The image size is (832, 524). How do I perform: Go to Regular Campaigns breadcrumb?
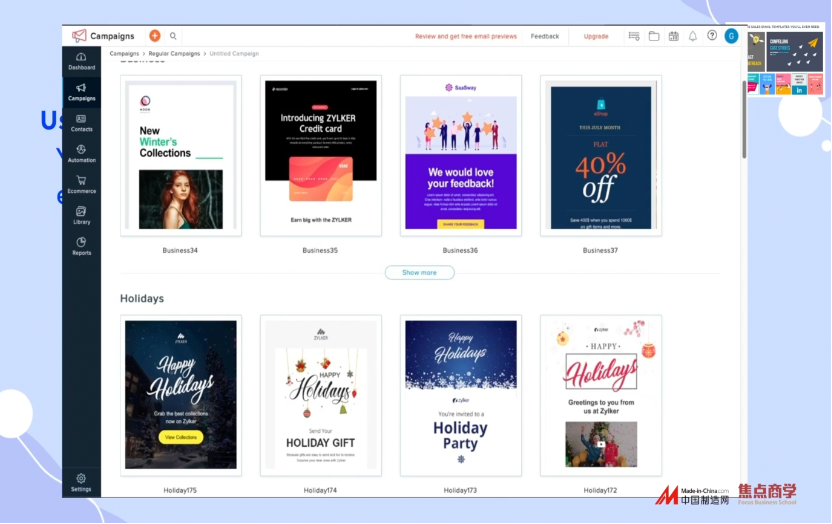coord(174,54)
